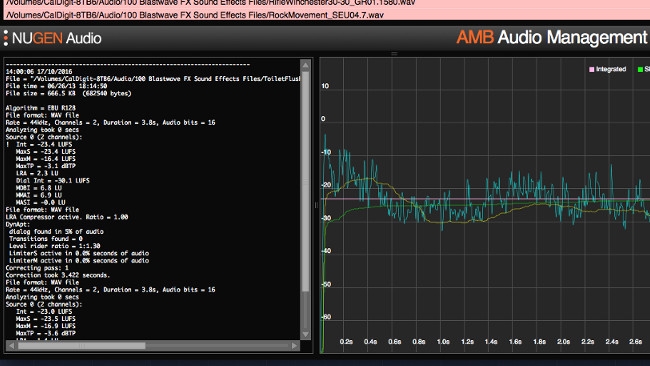Click the 1.0s label on the time axis
650x366 pixels.
click(x=443, y=342)
